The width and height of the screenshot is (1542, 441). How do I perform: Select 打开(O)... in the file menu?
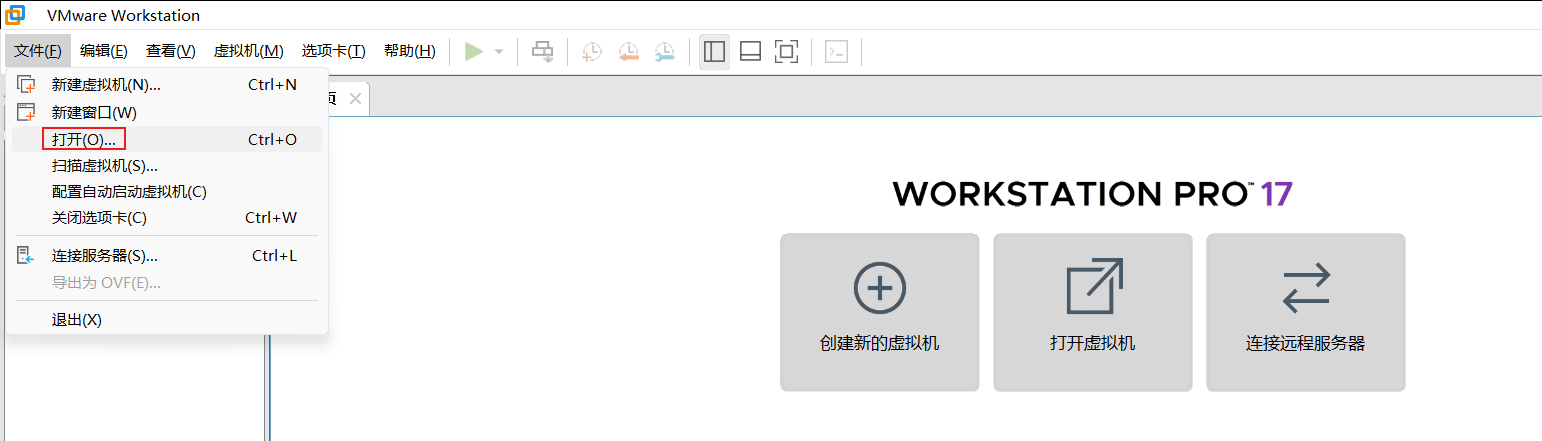tap(84, 139)
